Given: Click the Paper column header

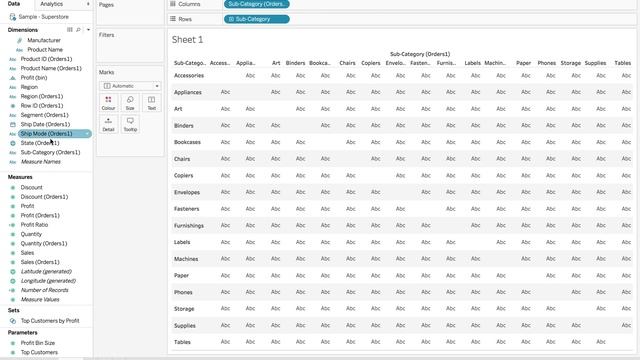Looking at the screenshot, I should (523, 63).
